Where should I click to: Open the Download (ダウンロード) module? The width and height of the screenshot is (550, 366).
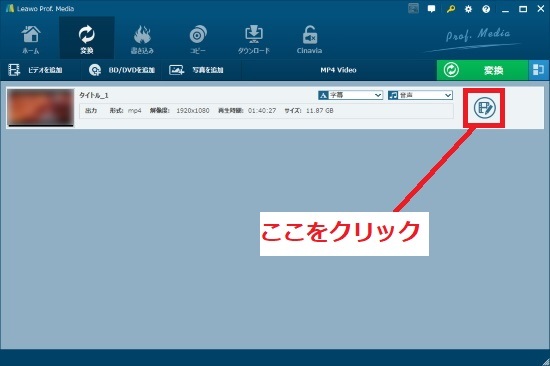[254, 39]
